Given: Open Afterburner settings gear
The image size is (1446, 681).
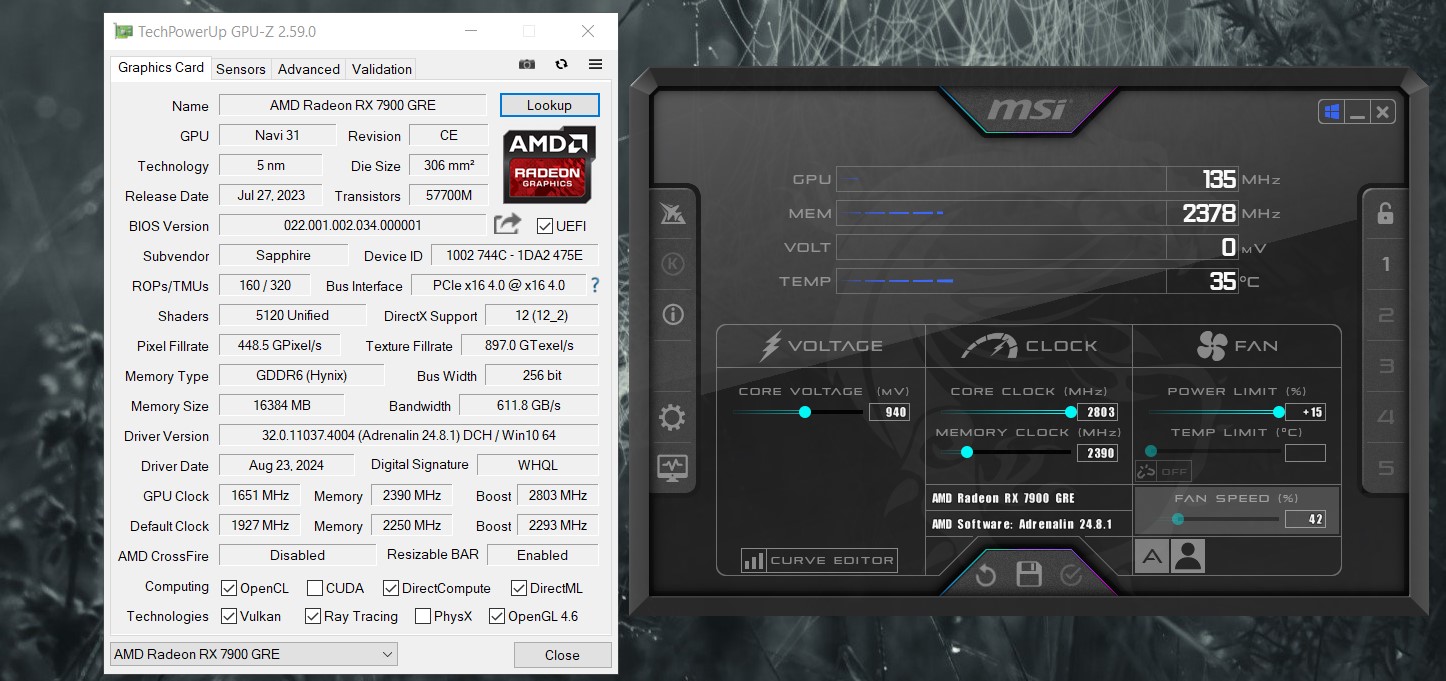Looking at the screenshot, I should tap(673, 417).
